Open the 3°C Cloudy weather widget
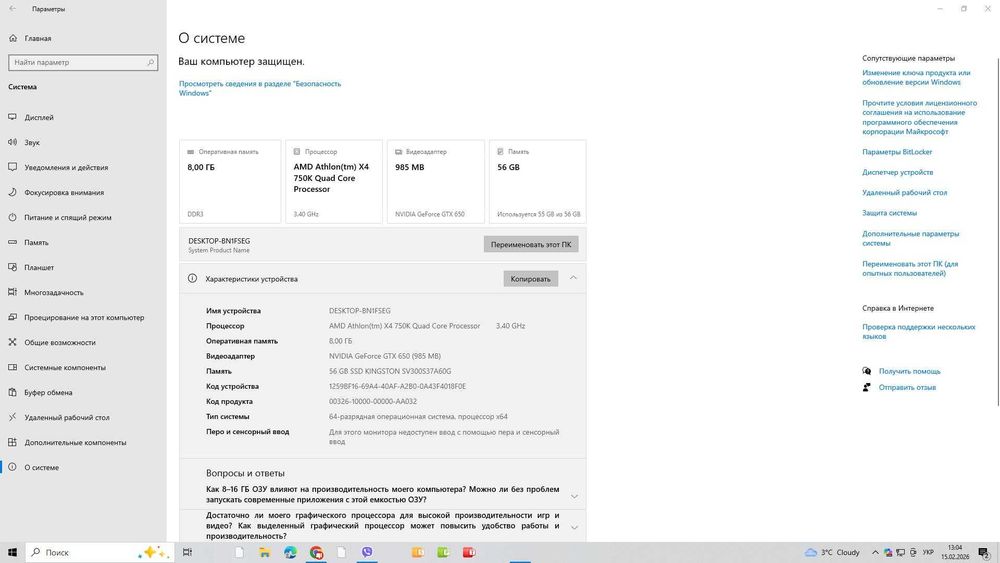 (832, 552)
